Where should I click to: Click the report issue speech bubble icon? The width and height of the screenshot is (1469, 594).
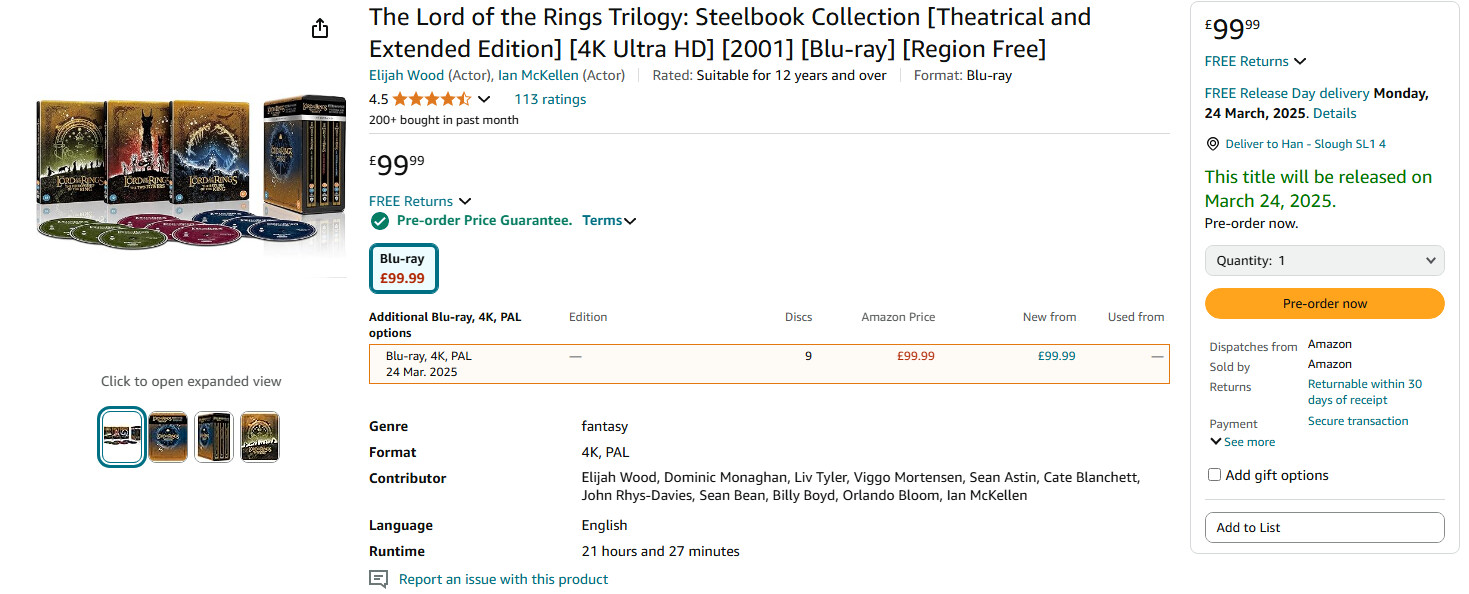click(x=378, y=579)
